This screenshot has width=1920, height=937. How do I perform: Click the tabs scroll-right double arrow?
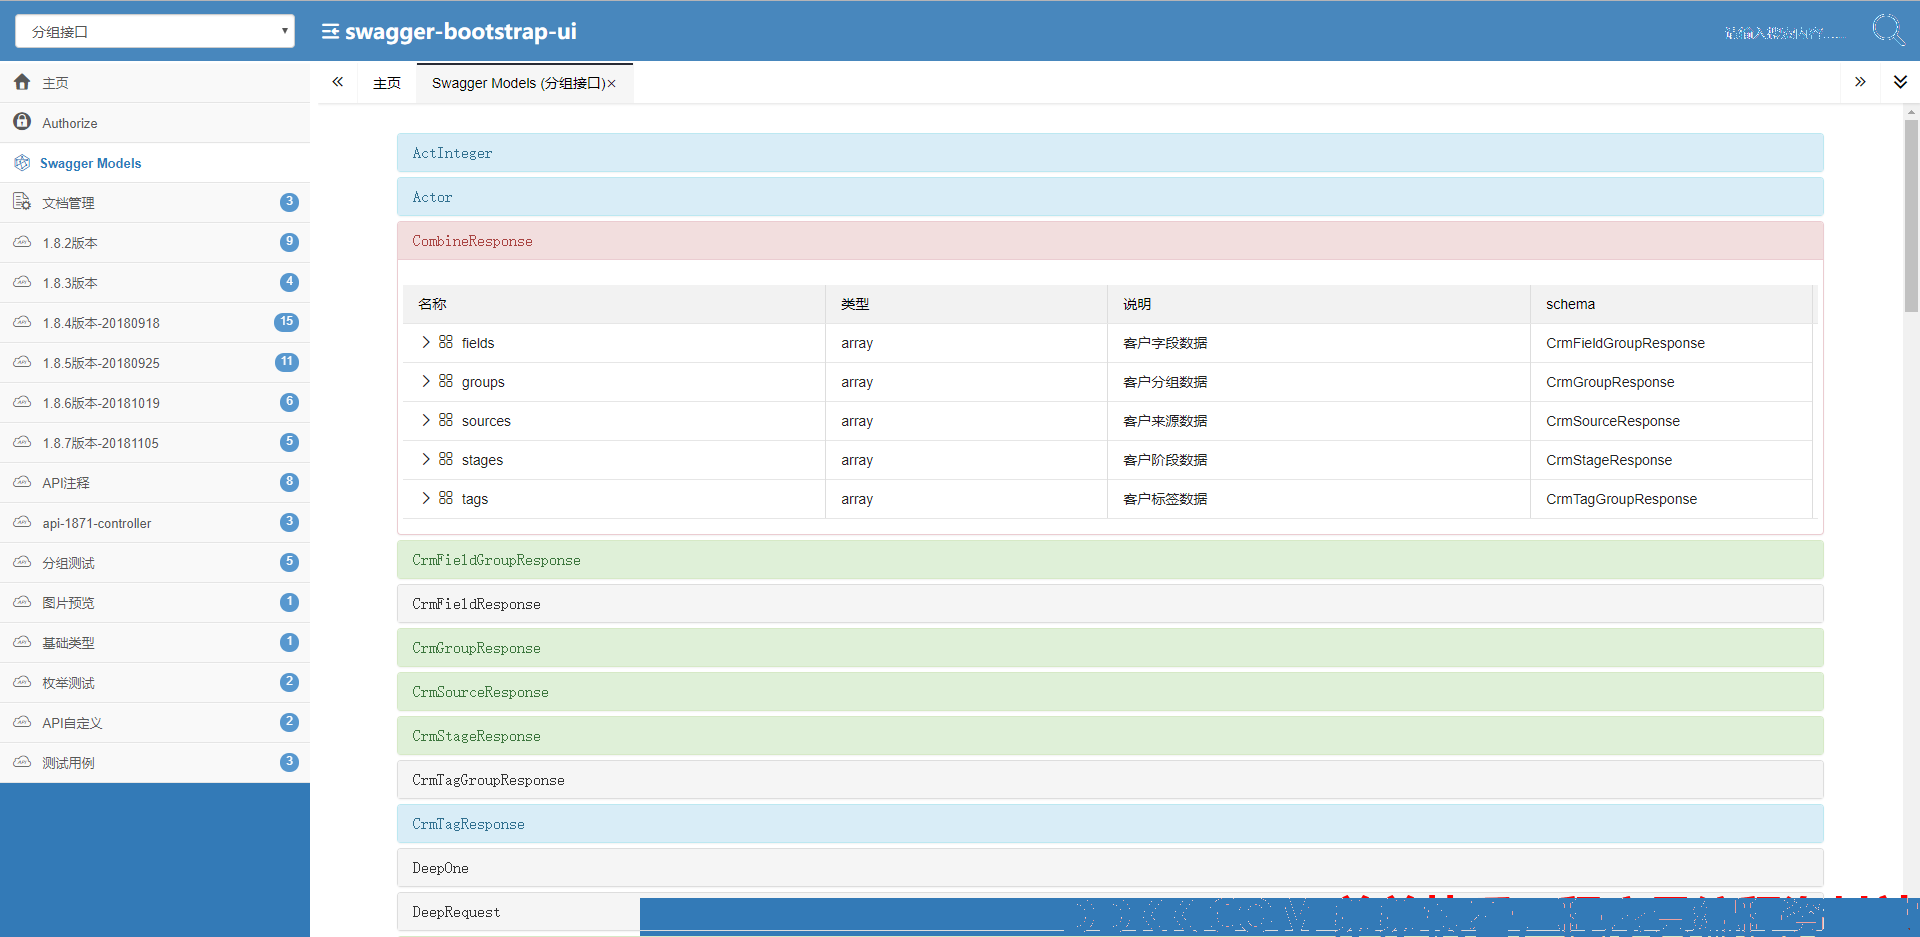1860,82
